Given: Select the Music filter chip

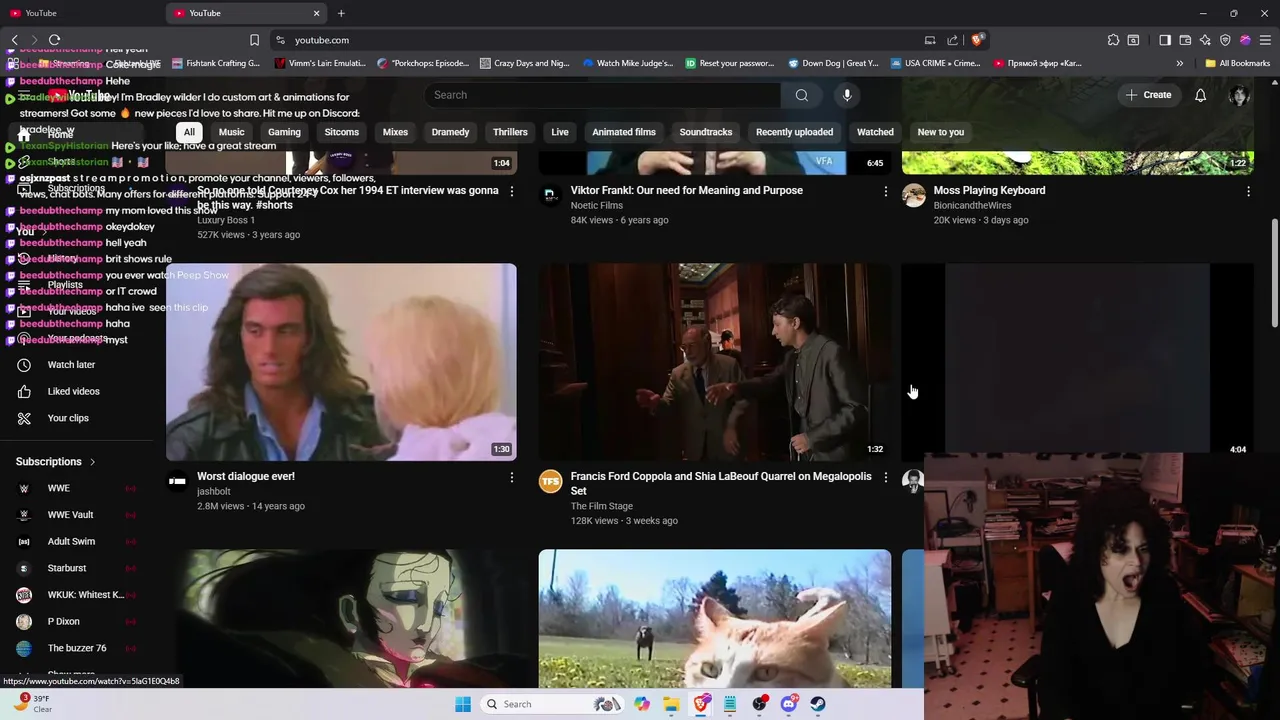Looking at the screenshot, I should pyautogui.click(x=231, y=132).
